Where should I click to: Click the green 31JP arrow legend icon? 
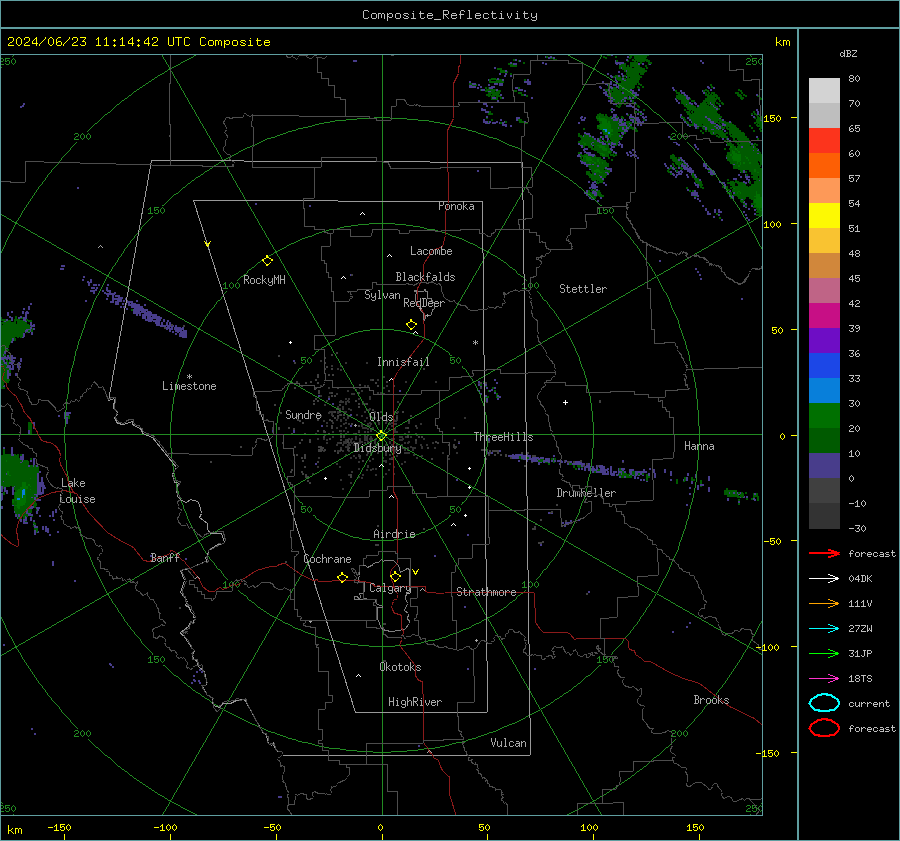tap(824, 653)
